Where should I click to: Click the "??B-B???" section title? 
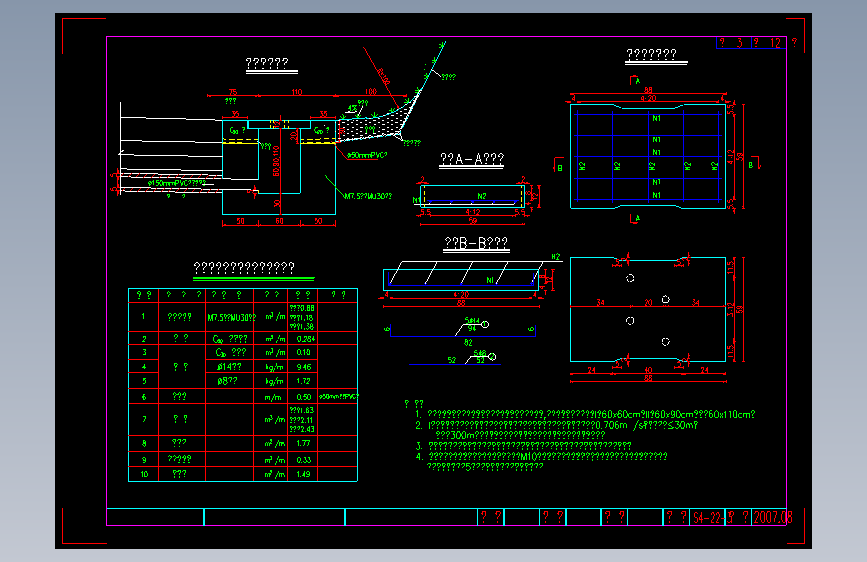tap(476, 243)
